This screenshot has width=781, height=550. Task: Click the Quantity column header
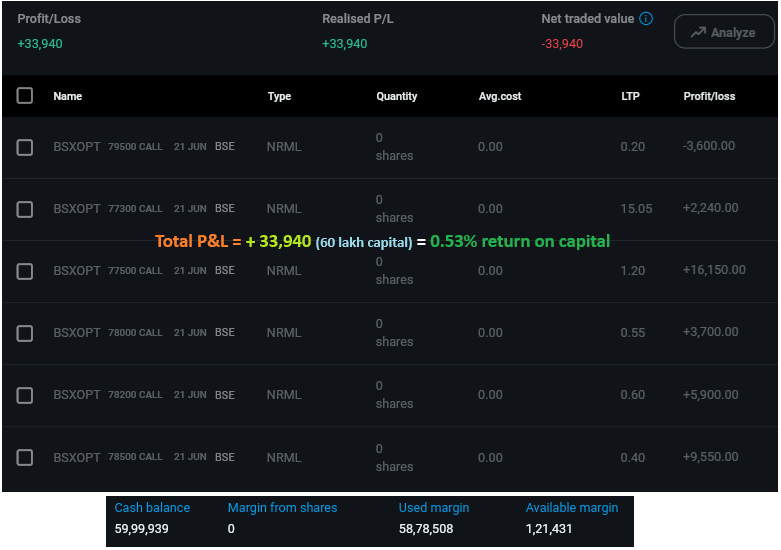[396, 96]
